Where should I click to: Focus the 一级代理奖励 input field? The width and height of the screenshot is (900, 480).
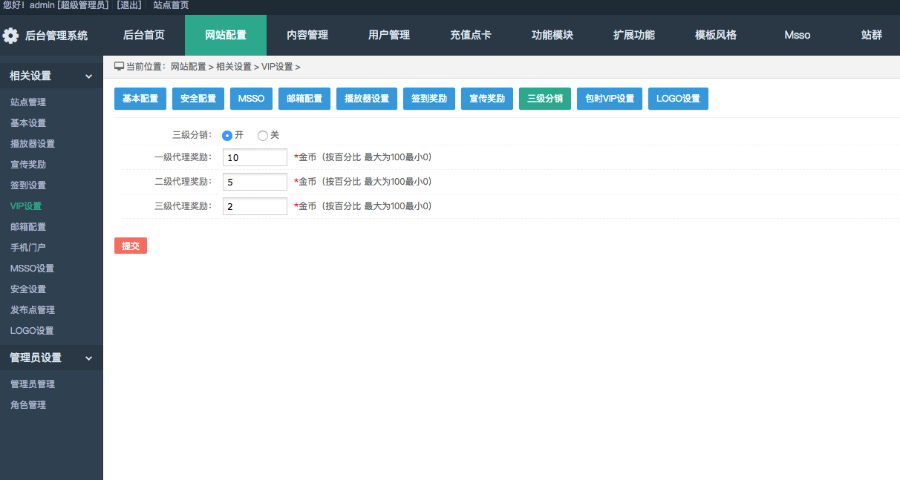click(255, 157)
